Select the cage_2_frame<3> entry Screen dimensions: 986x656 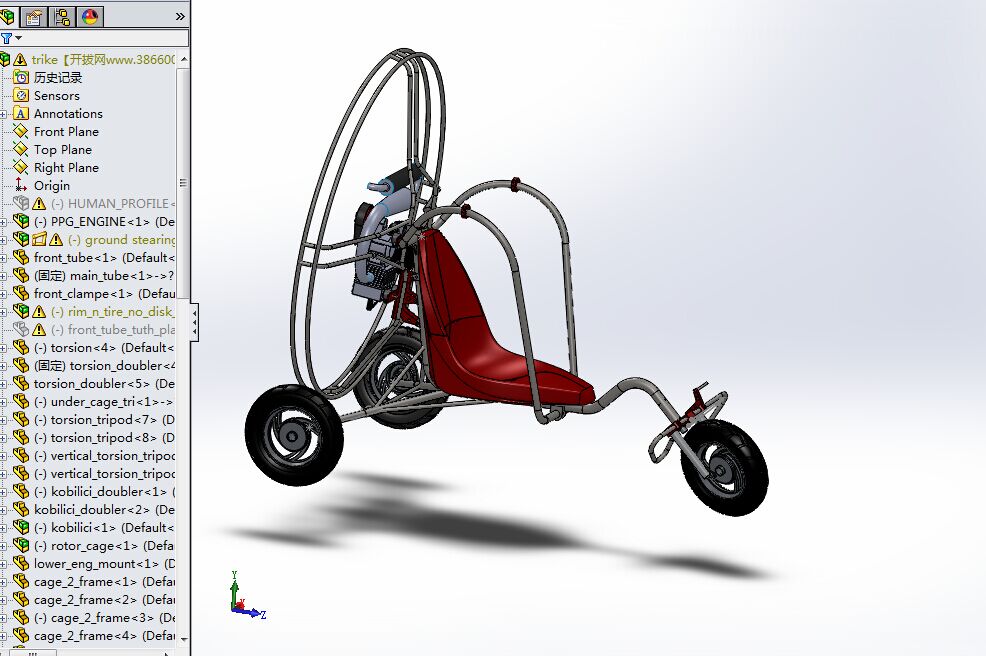coord(104,618)
